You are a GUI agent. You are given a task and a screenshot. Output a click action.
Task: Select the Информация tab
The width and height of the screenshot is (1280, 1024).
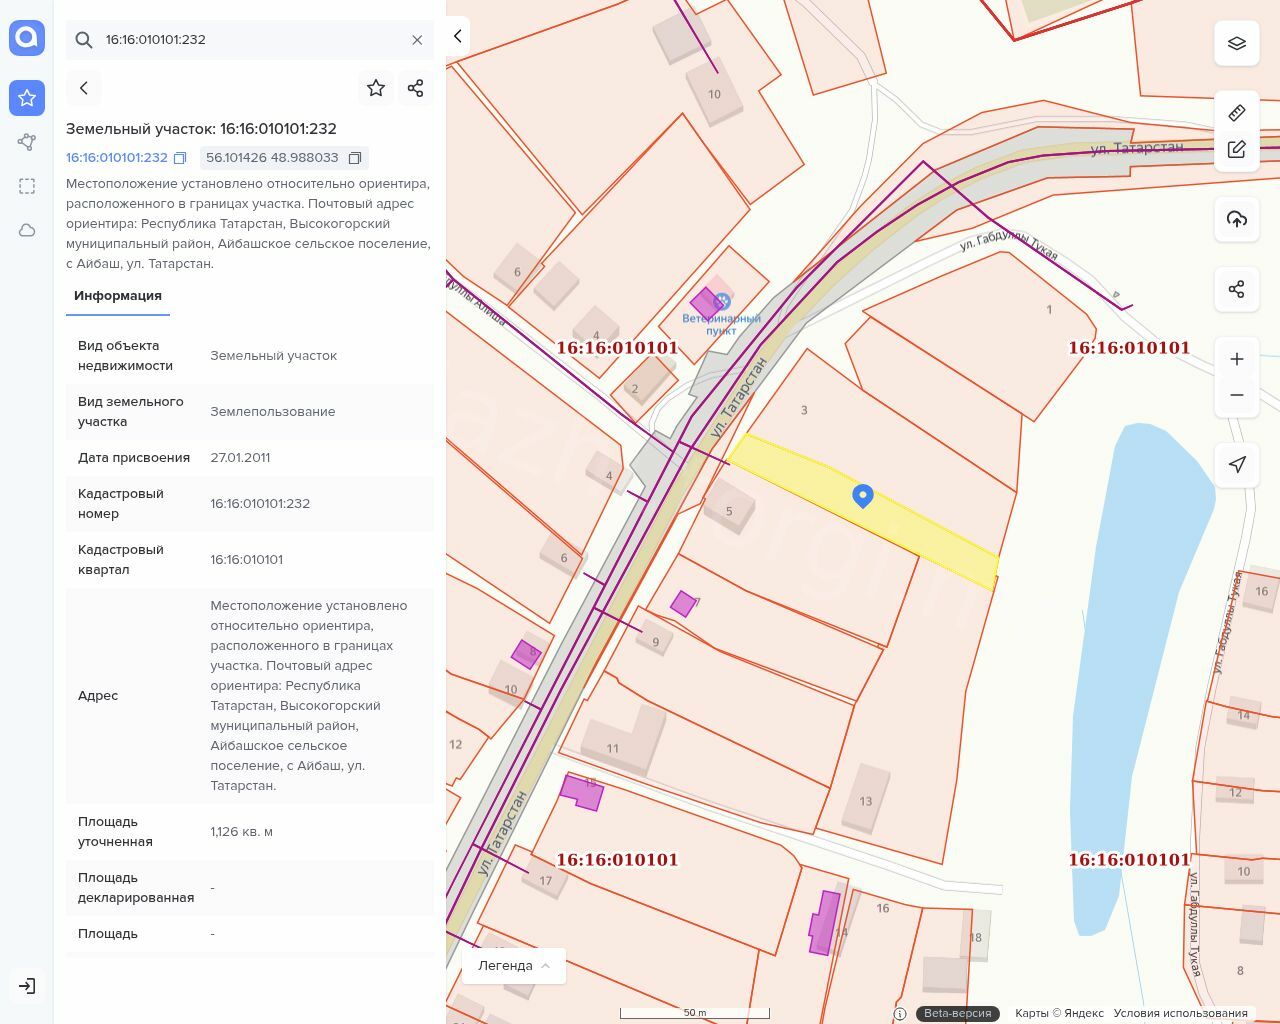118,296
